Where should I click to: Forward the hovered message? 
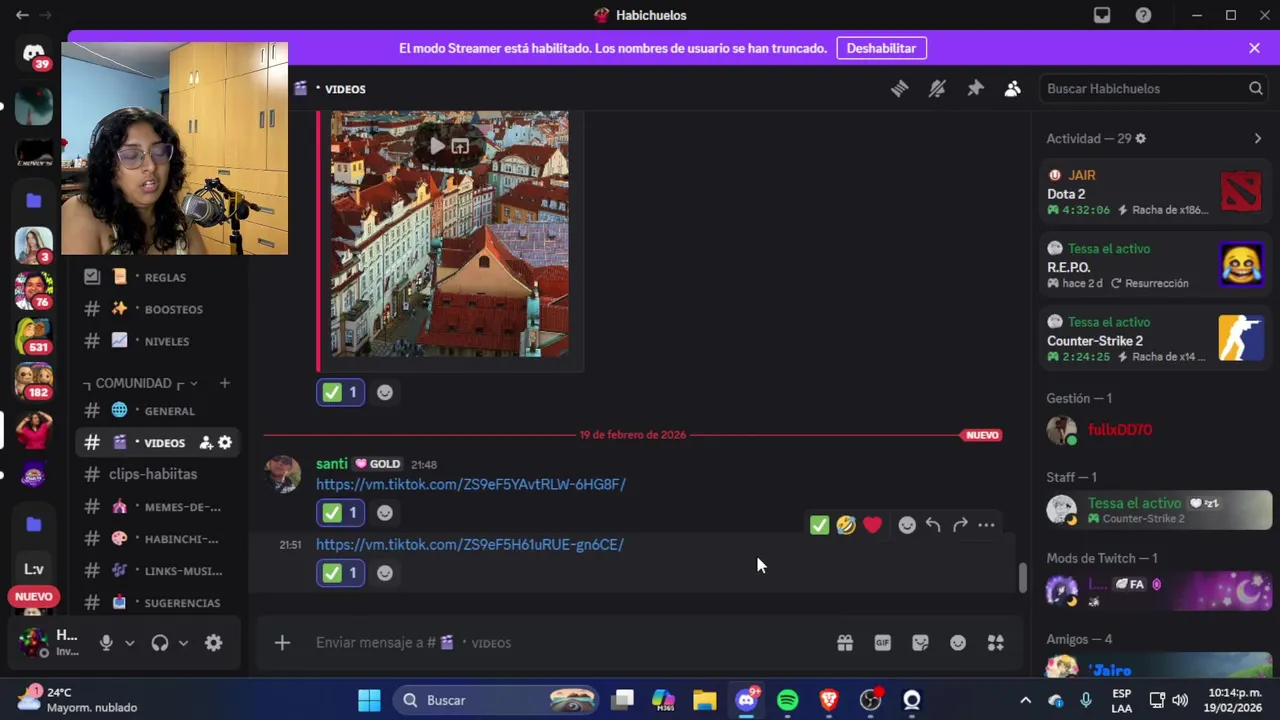click(960, 525)
